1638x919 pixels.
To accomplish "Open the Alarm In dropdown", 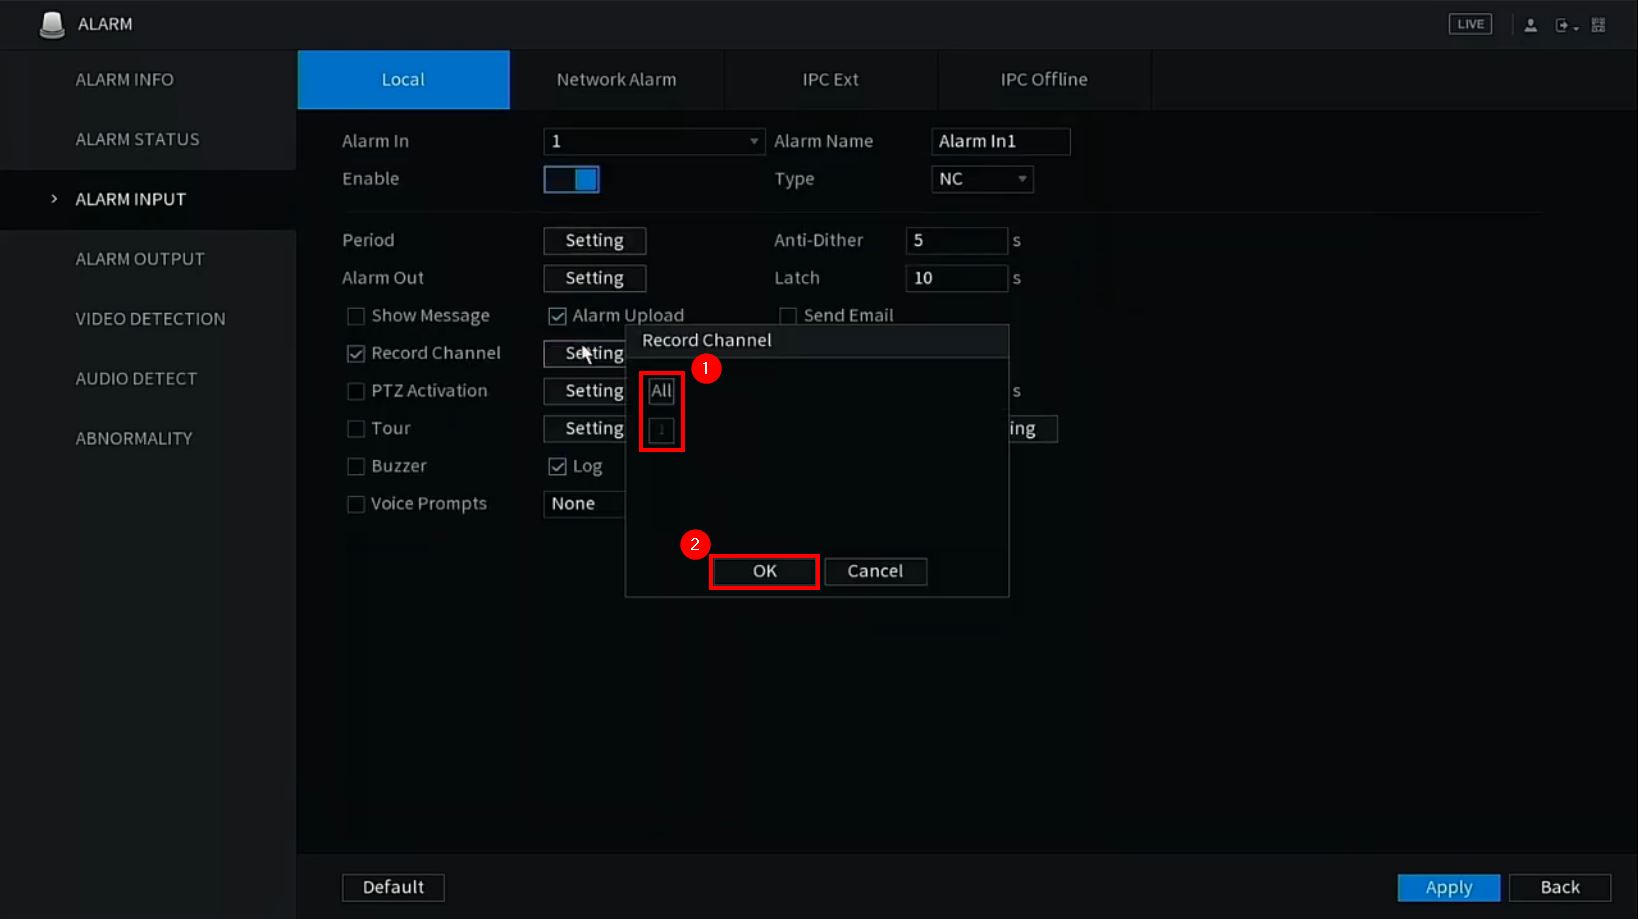I will (654, 141).
